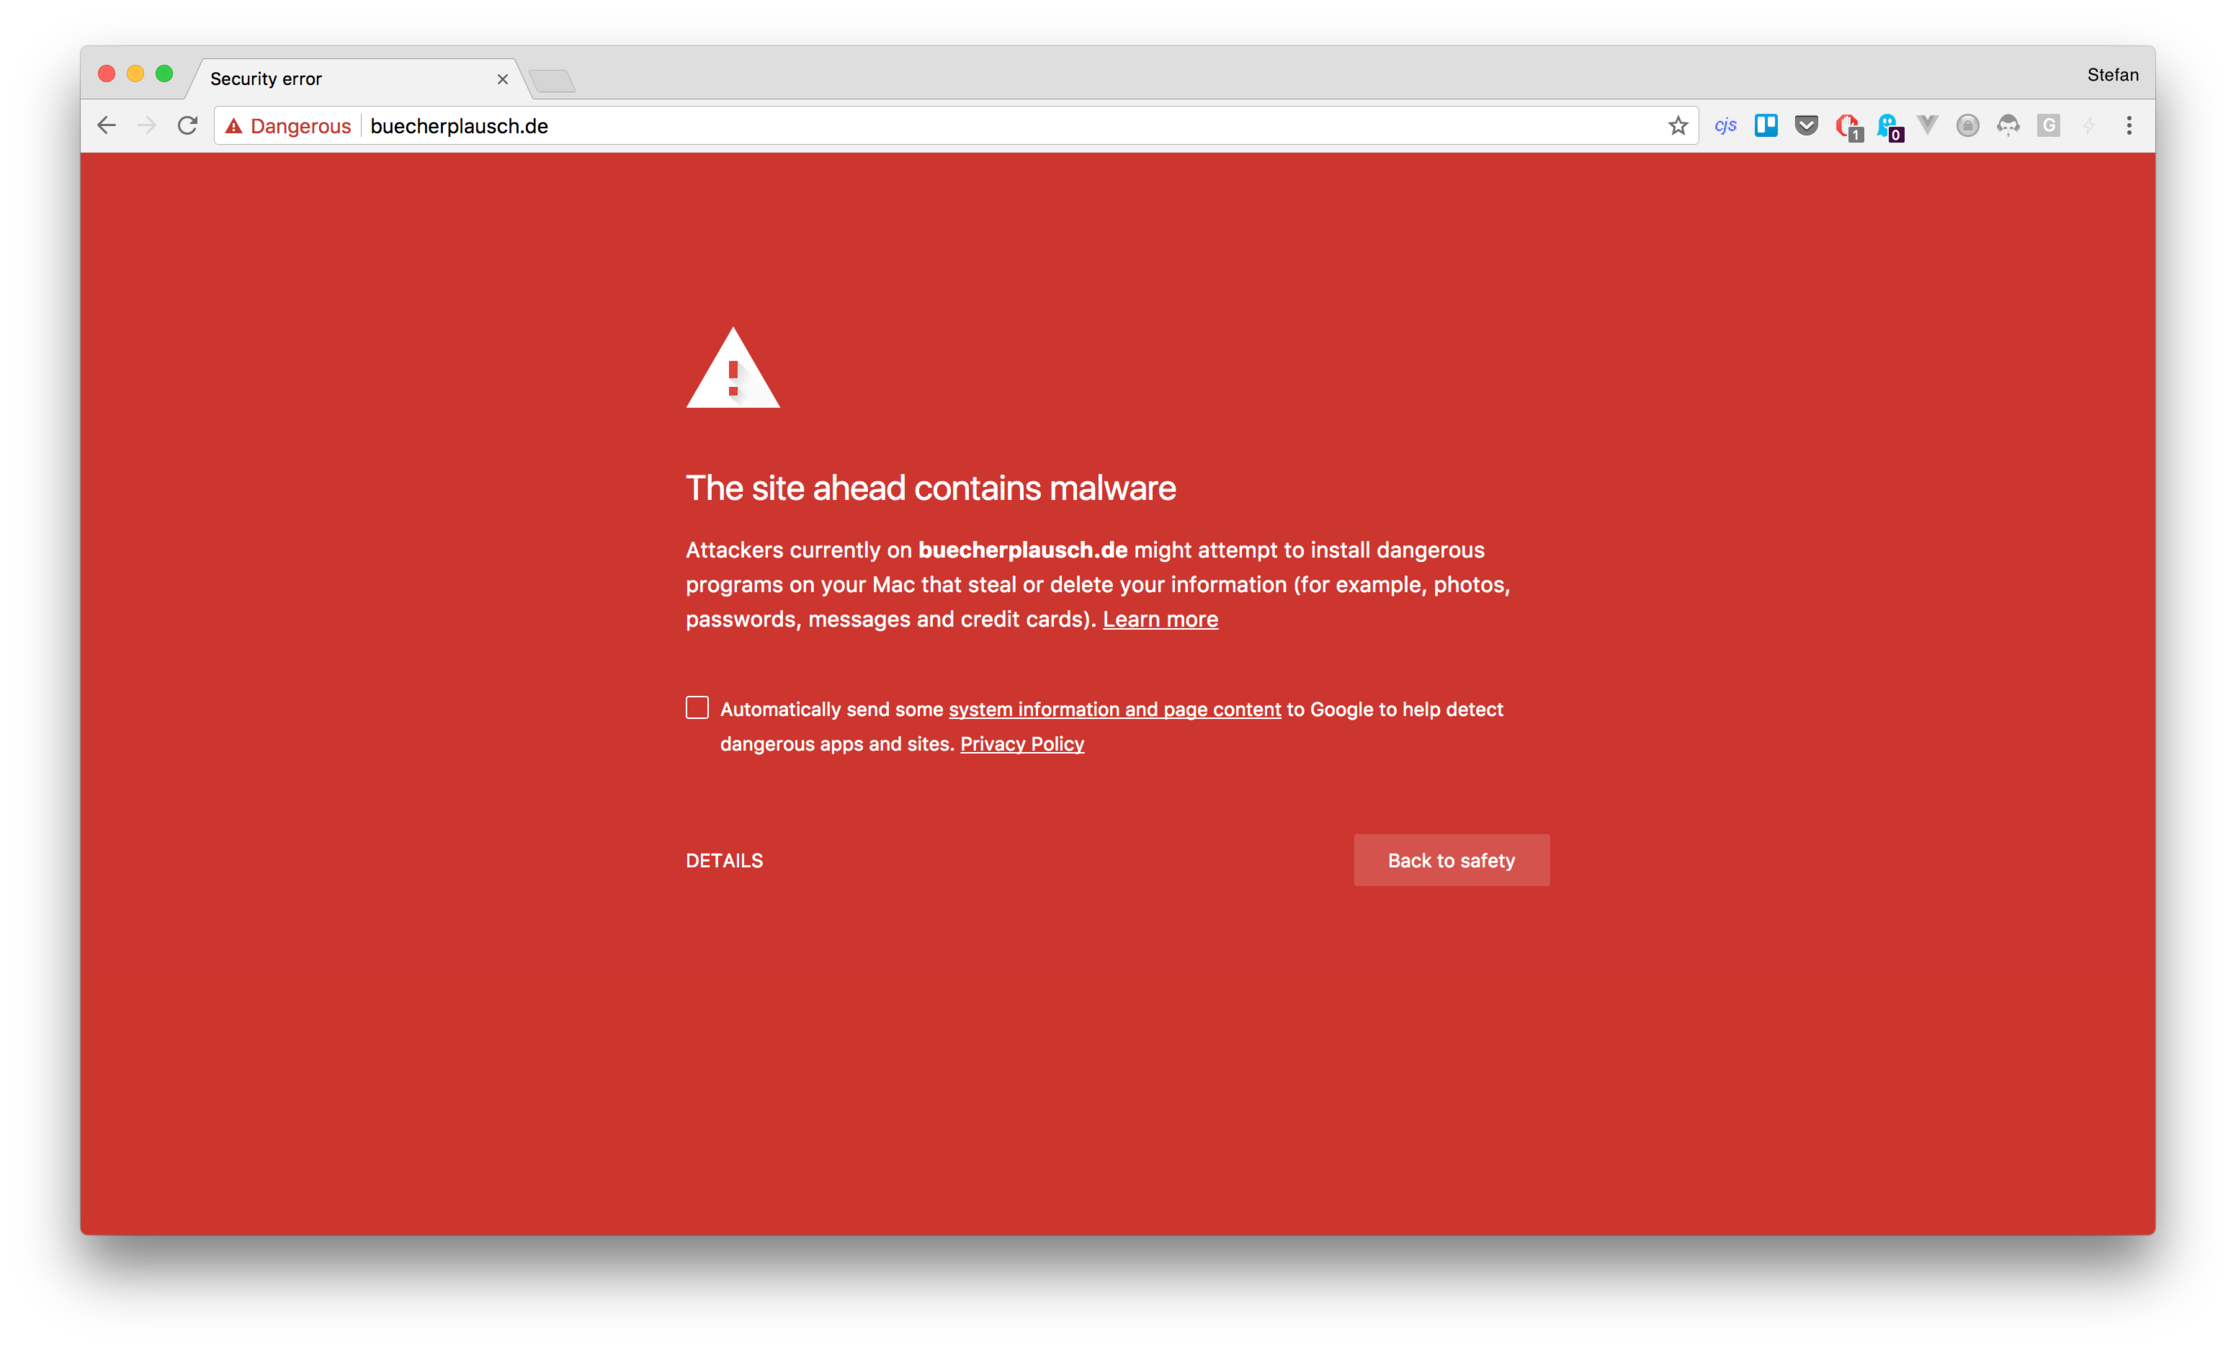Click the grey padlock extension icon
The width and height of the screenshot is (2236, 1350).
[1967, 126]
